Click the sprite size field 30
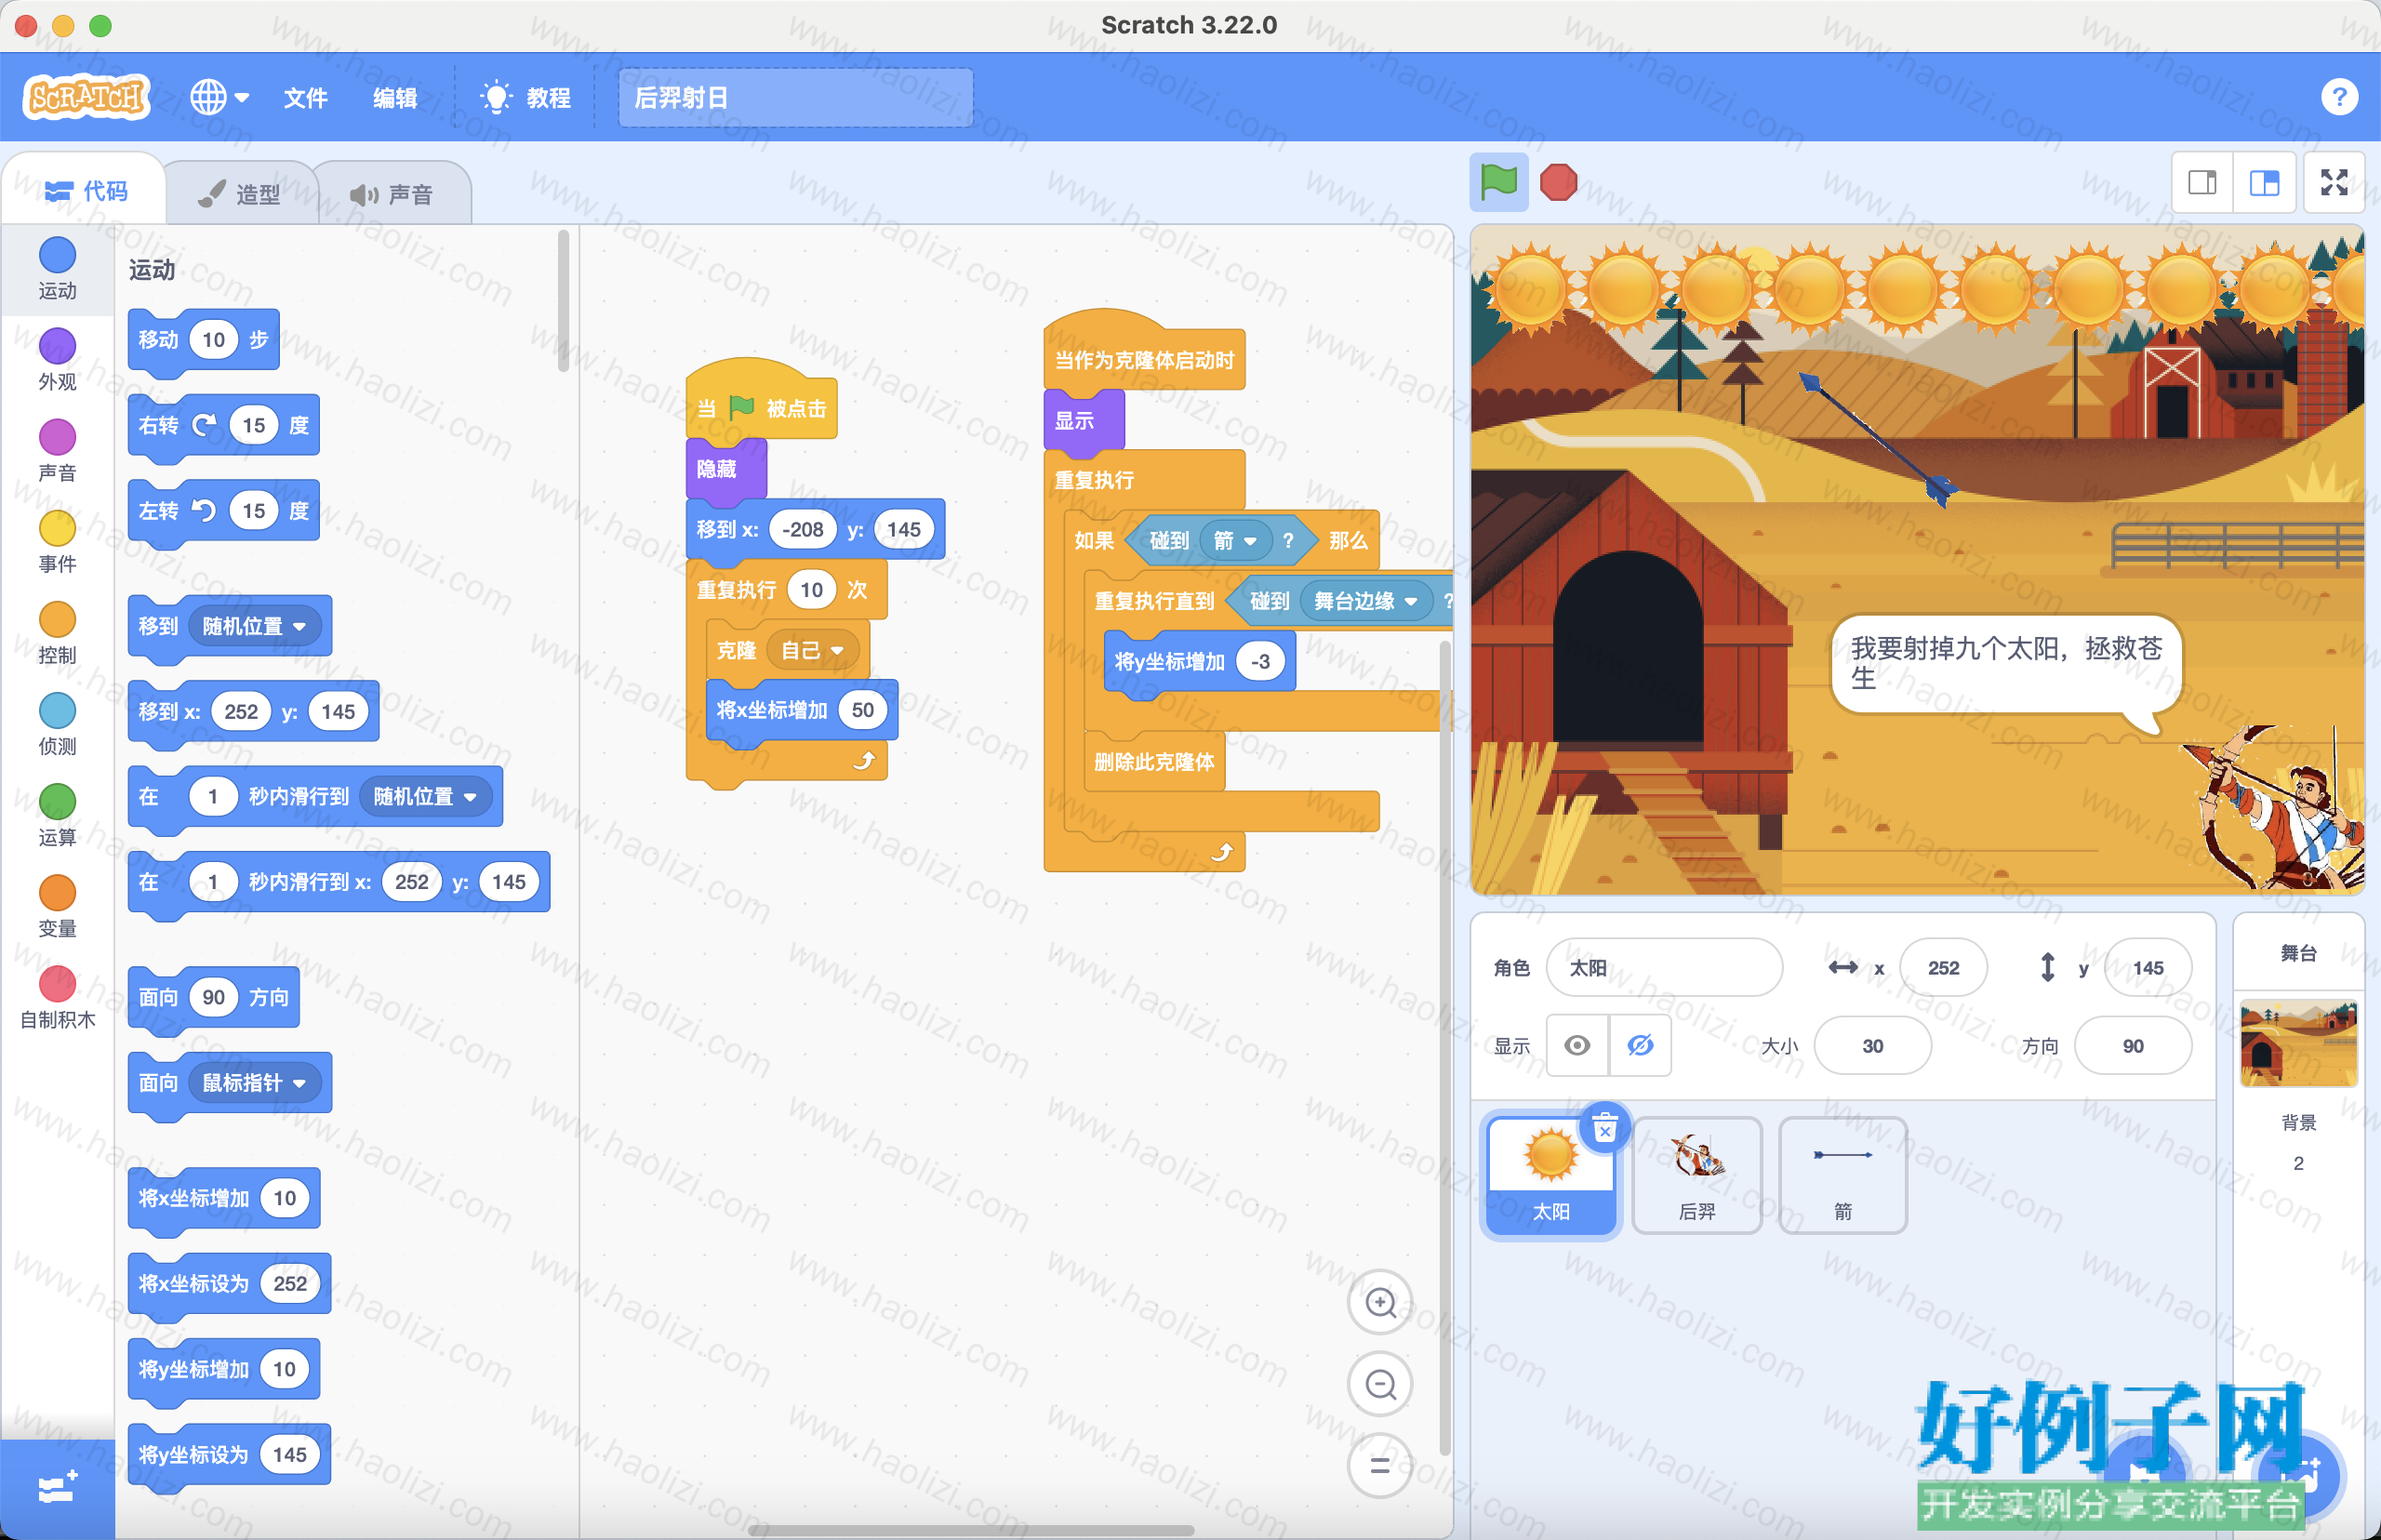 [1871, 1045]
